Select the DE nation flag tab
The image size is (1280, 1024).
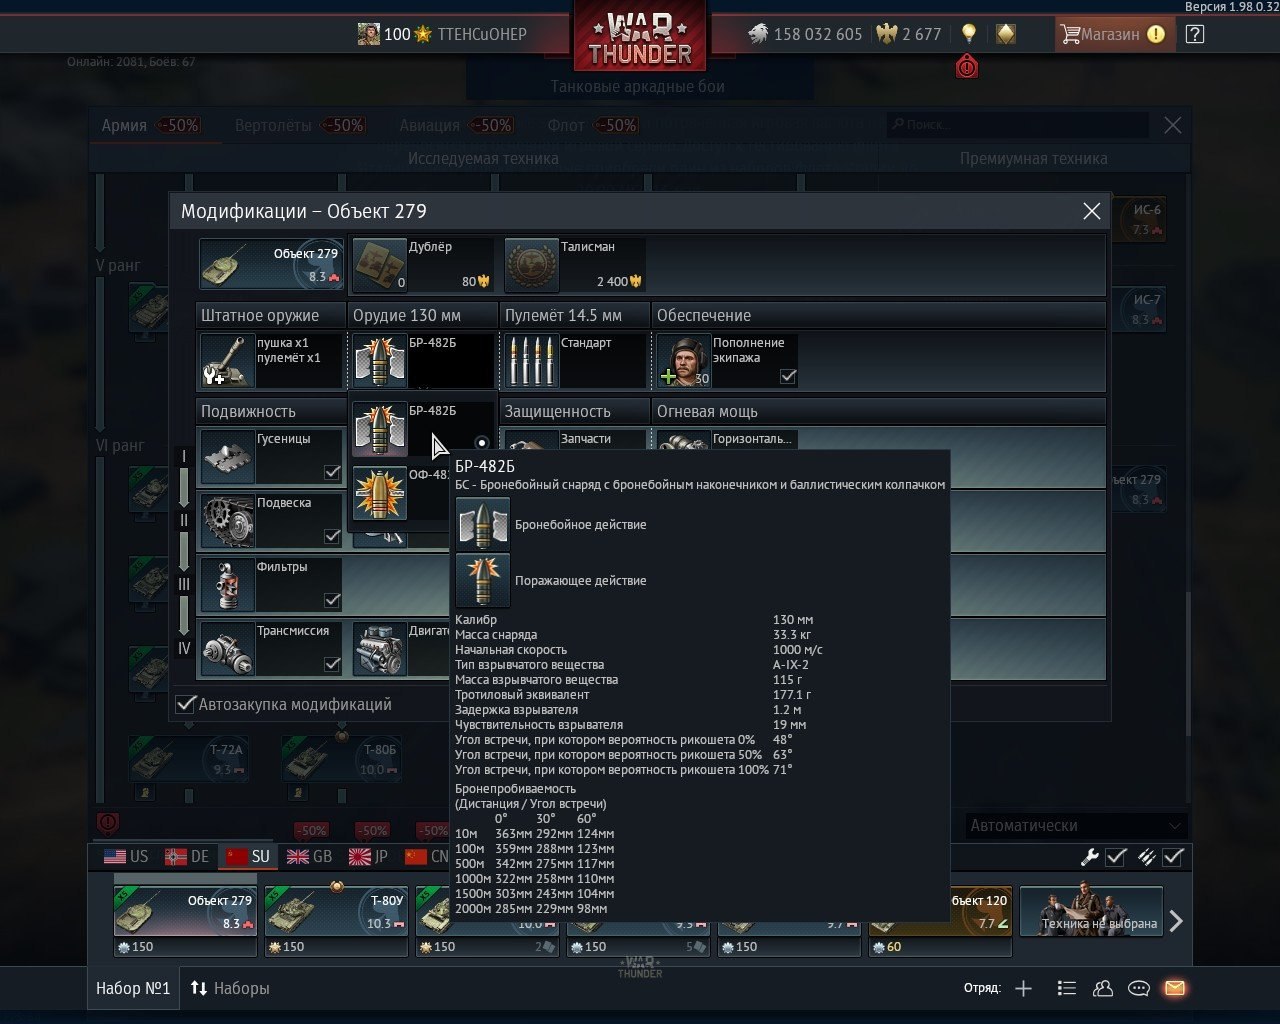187,856
